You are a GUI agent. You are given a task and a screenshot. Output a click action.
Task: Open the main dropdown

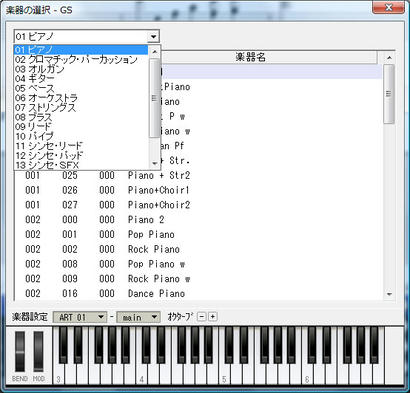point(138,317)
